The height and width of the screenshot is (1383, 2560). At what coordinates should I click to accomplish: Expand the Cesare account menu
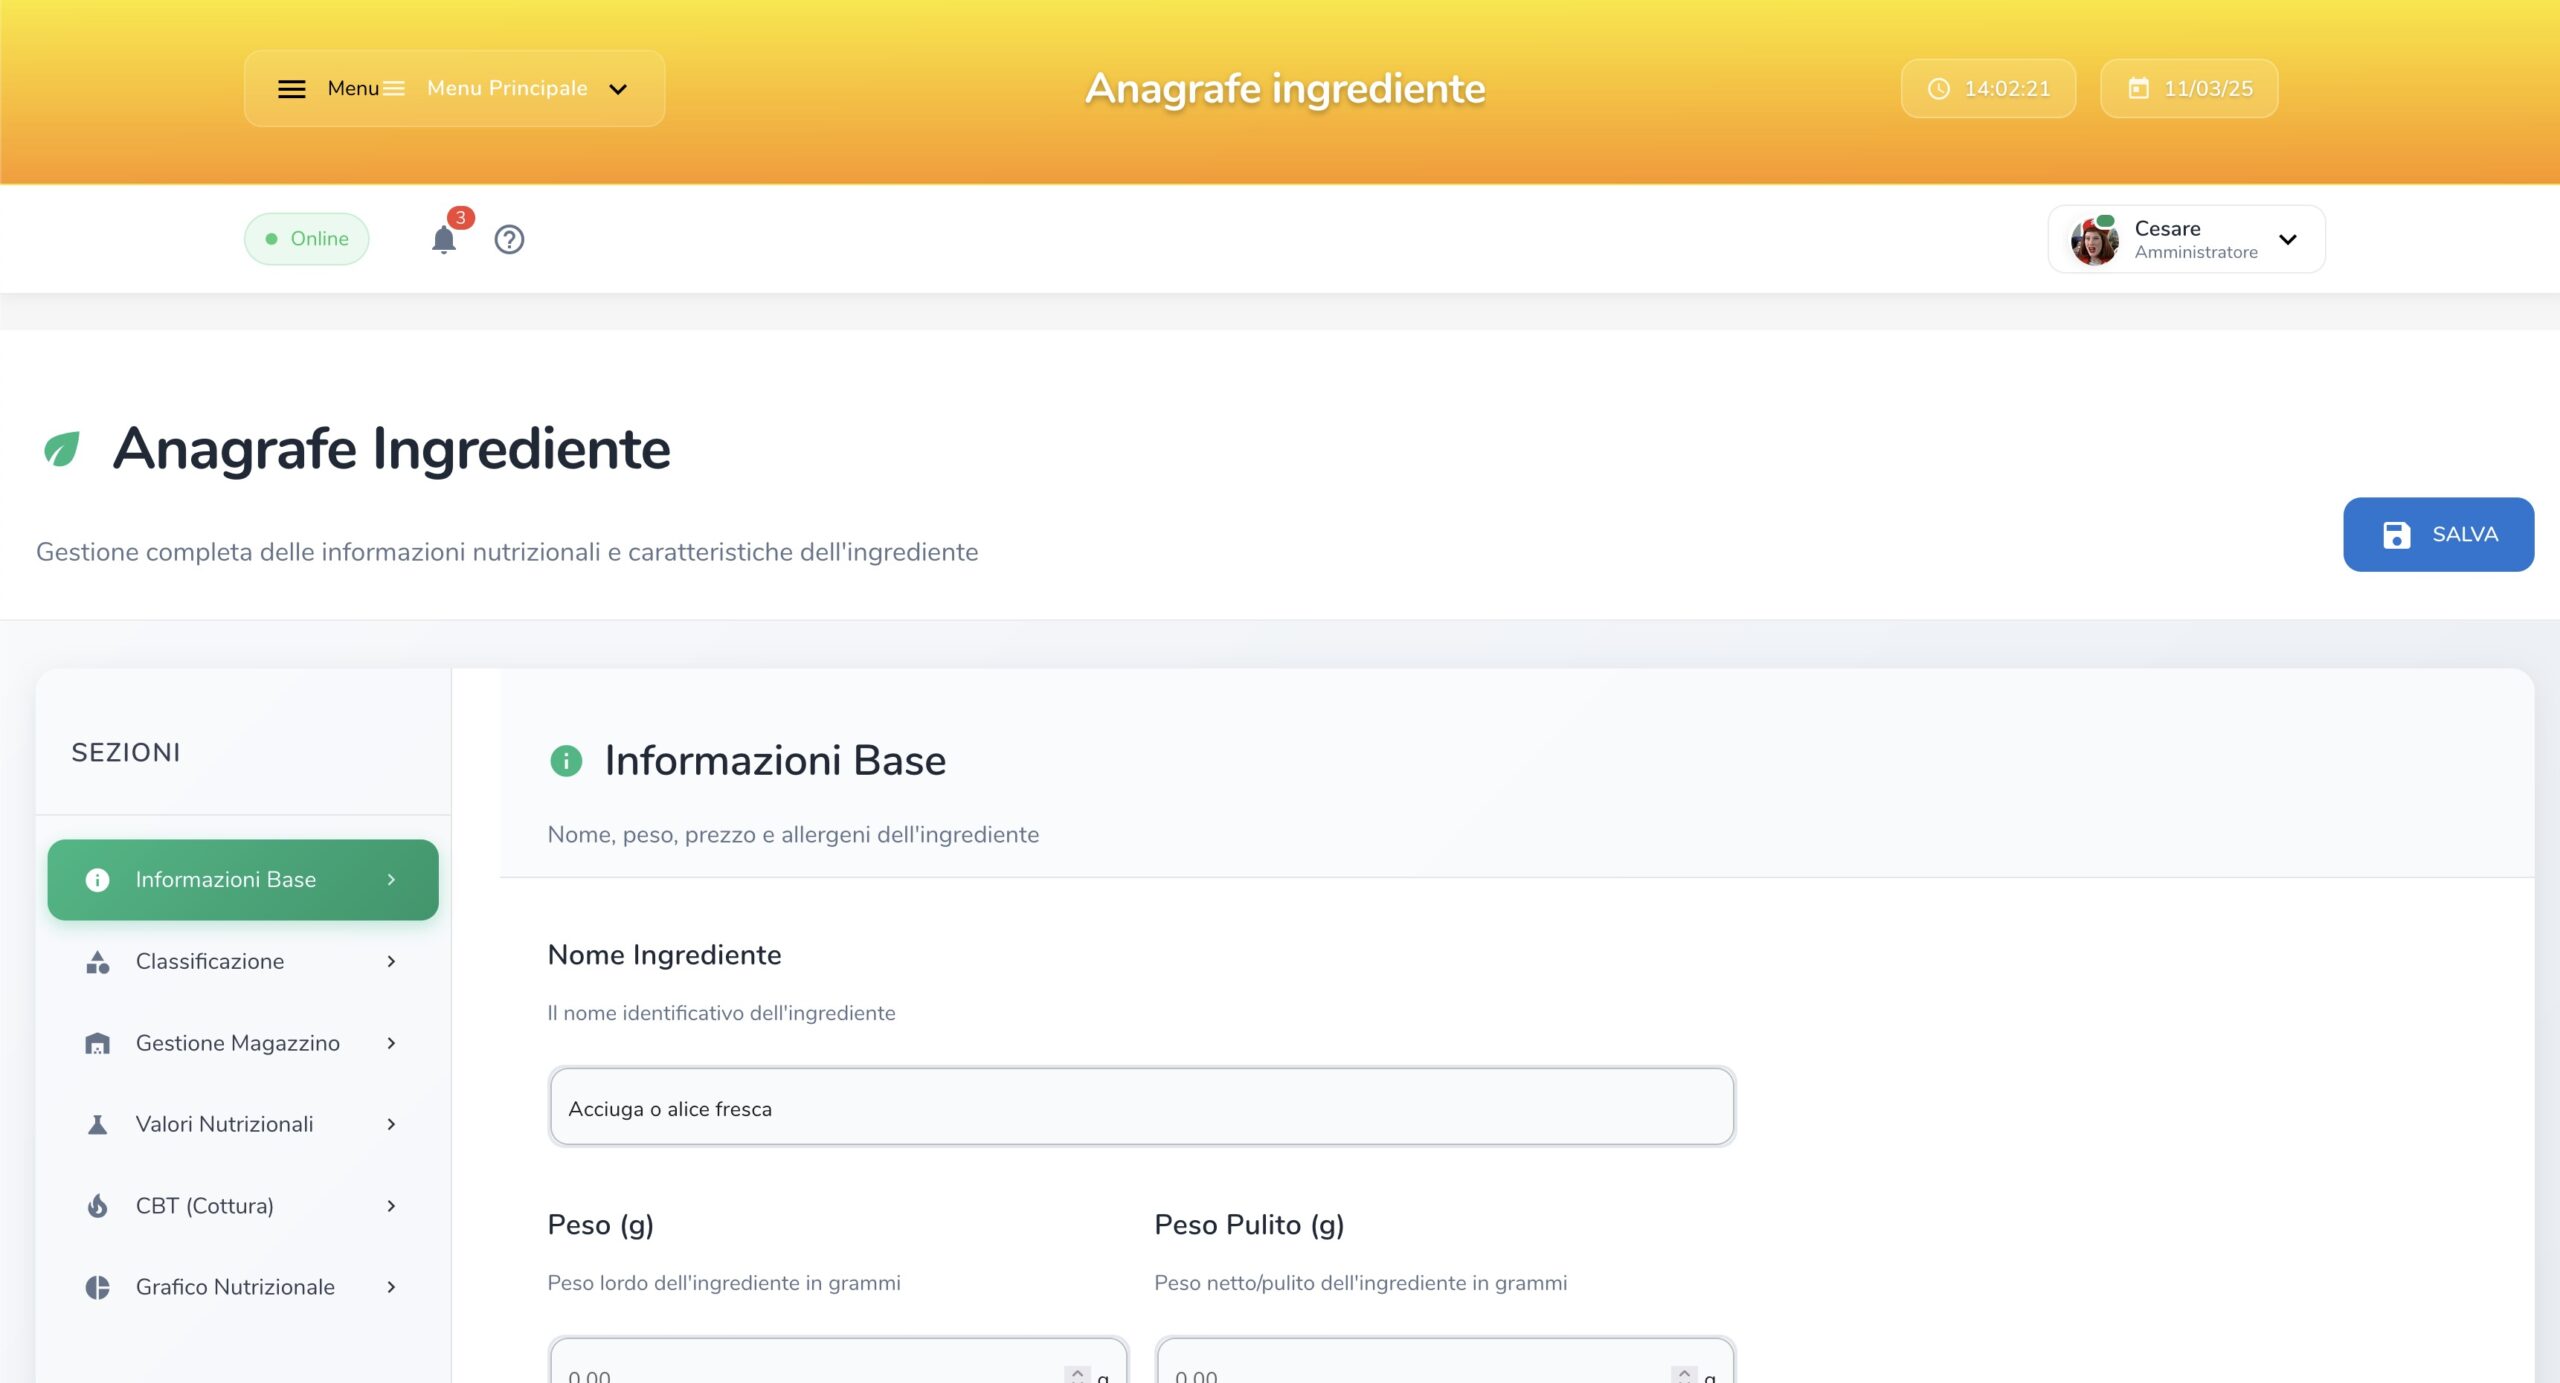pyautogui.click(x=2287, y=239)
